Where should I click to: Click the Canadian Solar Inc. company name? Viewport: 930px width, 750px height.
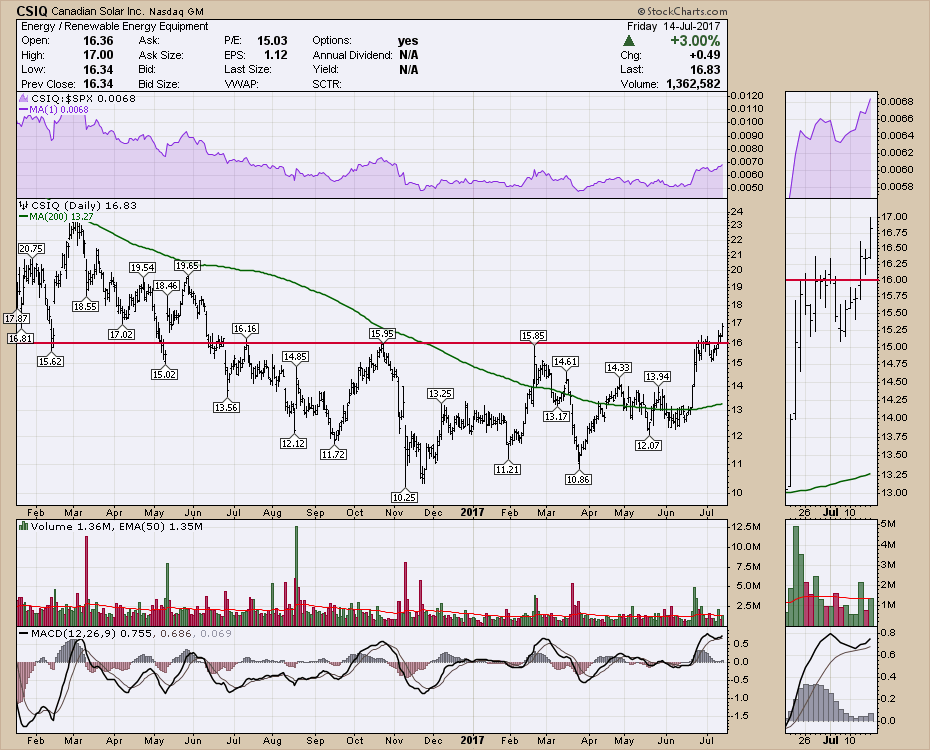[x=97, y=11]
